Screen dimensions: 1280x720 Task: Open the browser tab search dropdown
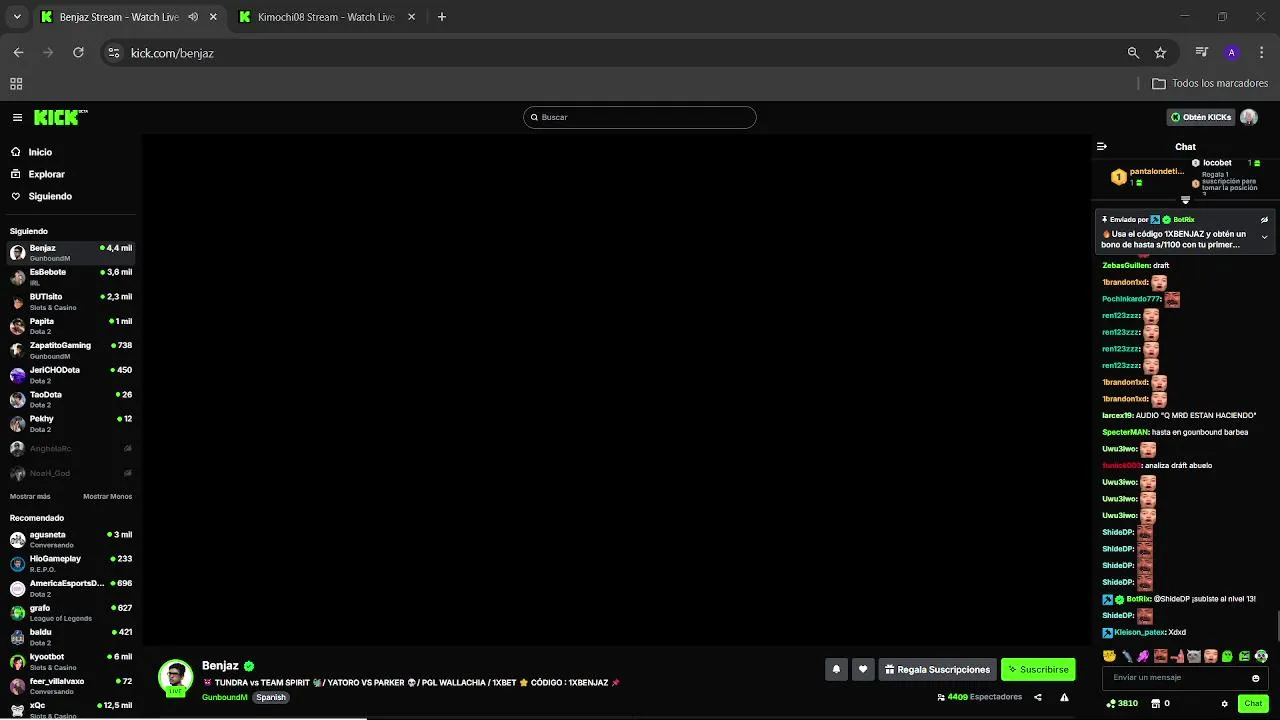coord(17,17)
